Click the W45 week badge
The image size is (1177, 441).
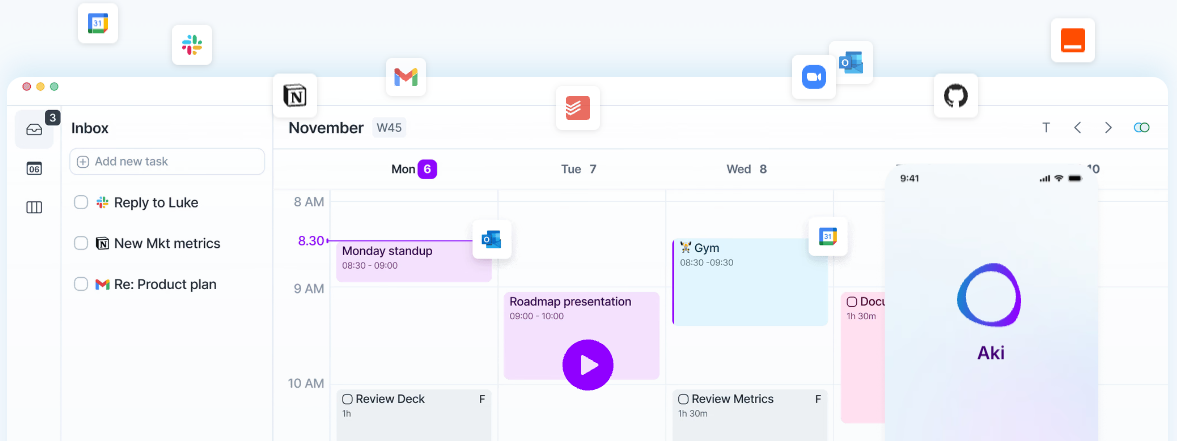point(389,128)
